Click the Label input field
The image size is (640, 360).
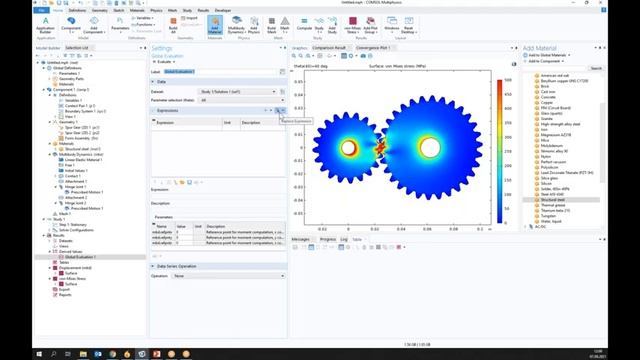tap(221, 72)
